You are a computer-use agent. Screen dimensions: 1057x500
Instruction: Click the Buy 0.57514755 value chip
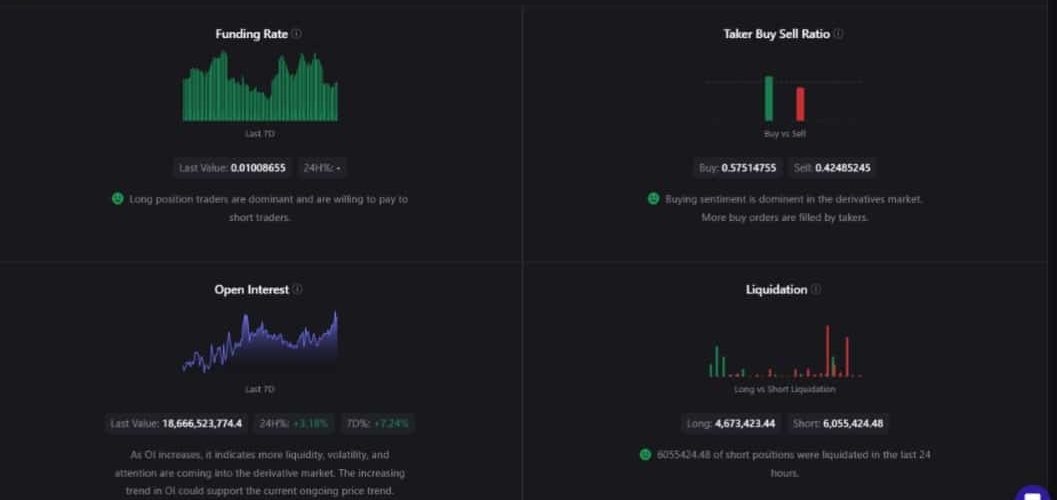[737, 168]
